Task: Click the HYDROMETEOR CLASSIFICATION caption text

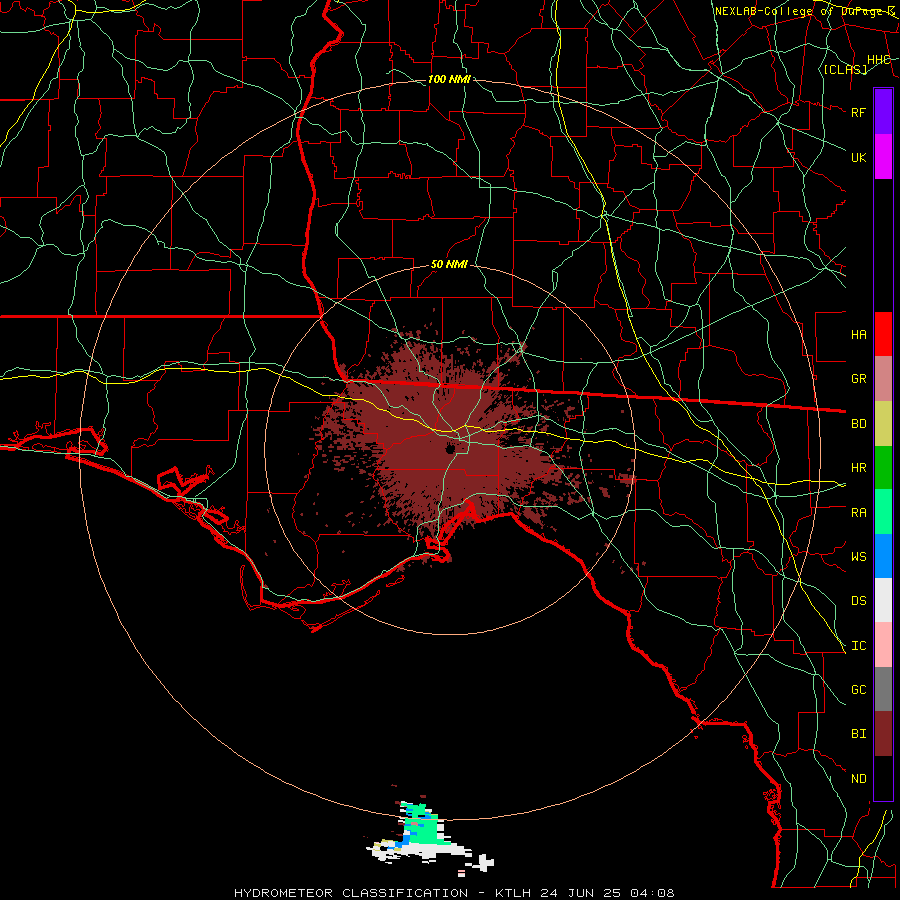Action: pyautogui.click(x=351, y=893)
